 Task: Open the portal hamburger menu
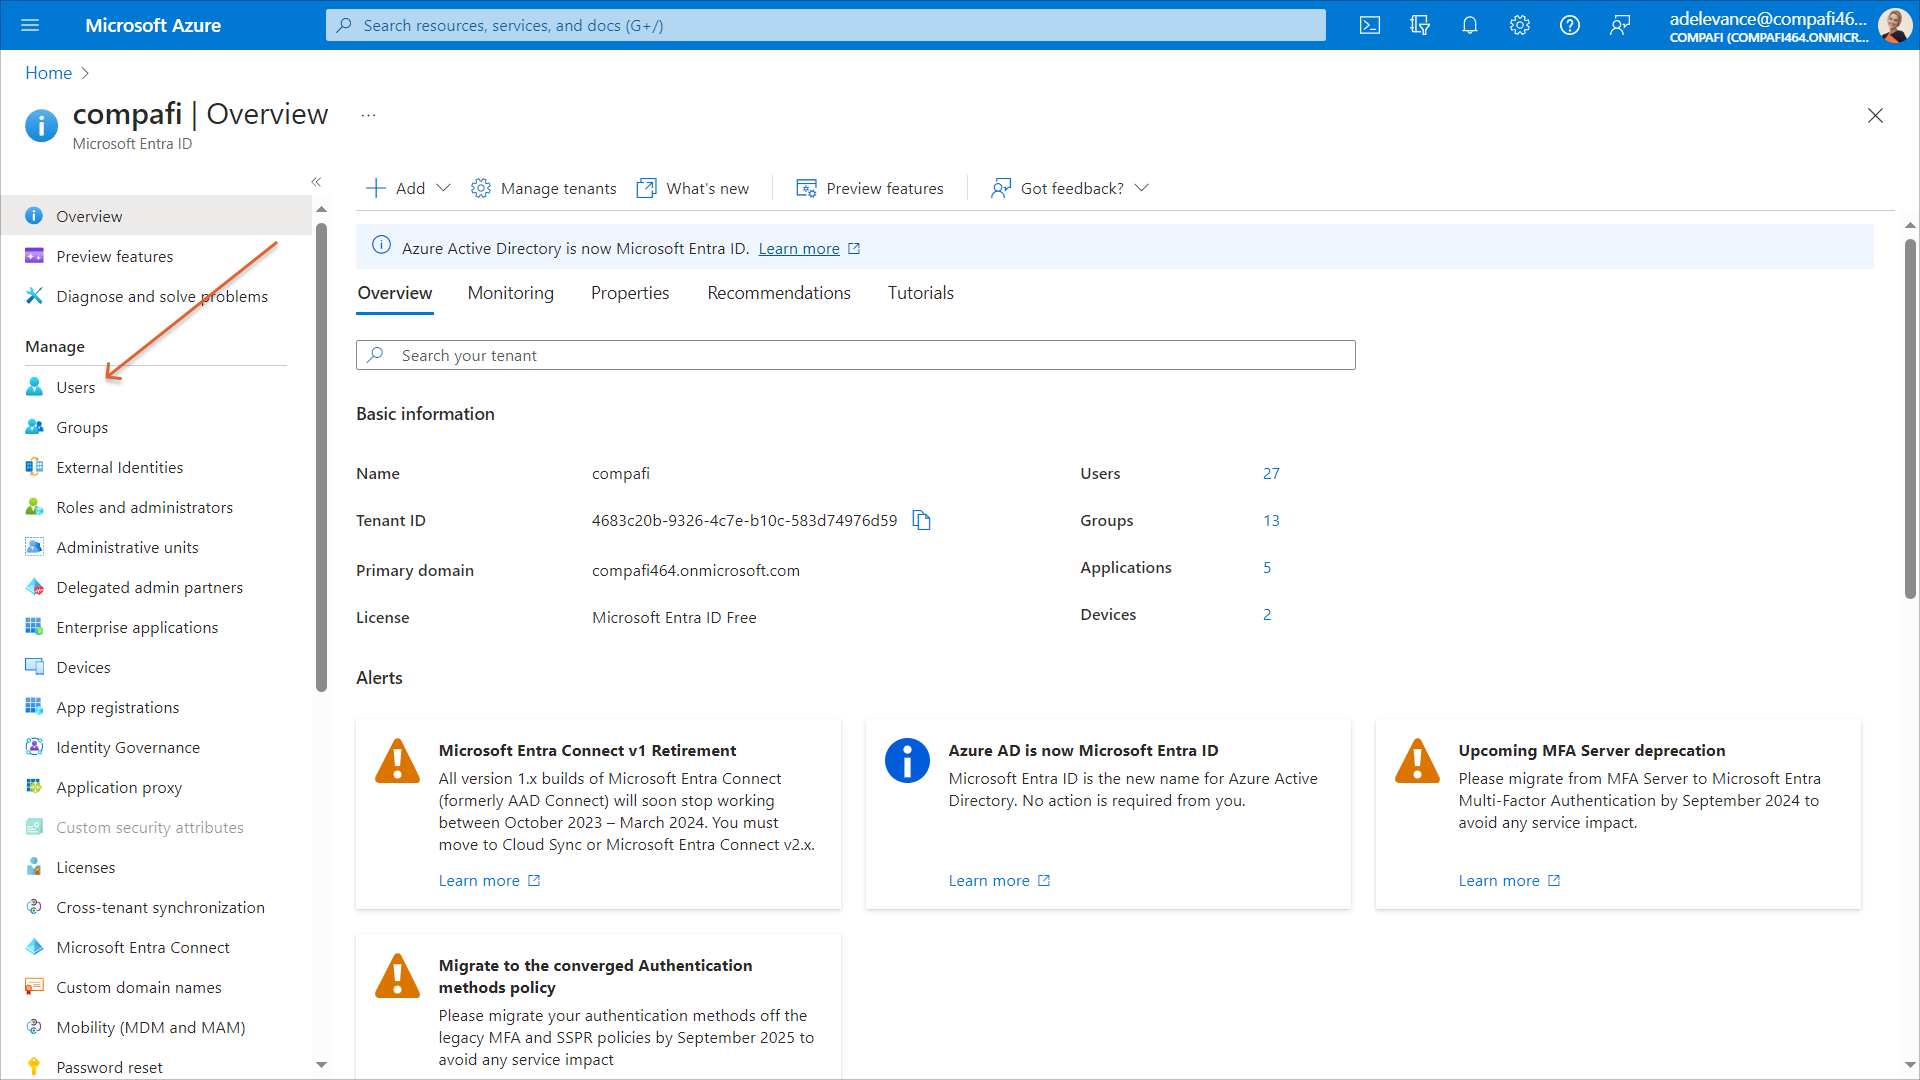pos(30,25)
